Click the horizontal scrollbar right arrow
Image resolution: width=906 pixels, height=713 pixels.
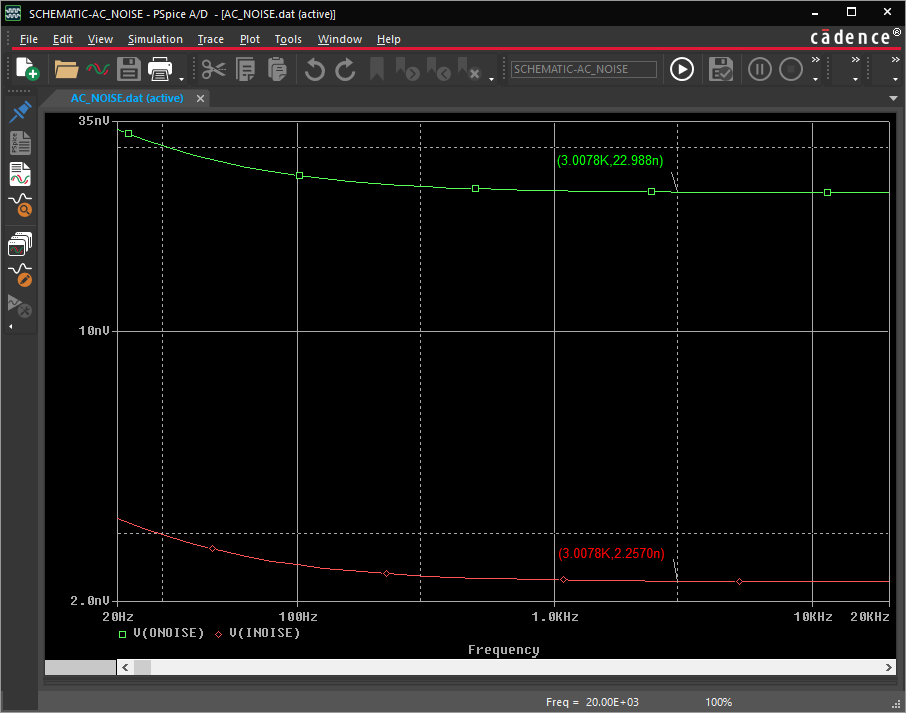click(x=888, y=667)
